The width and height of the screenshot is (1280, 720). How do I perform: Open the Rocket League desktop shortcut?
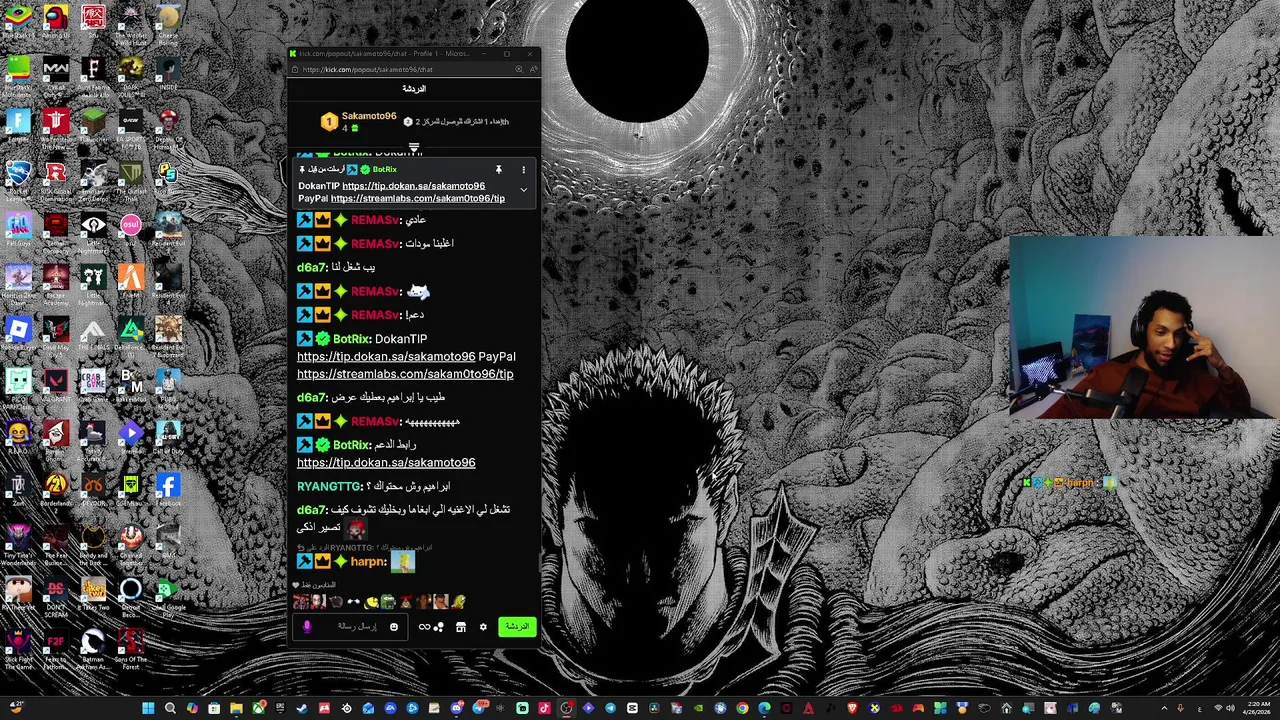pos(18,174)
